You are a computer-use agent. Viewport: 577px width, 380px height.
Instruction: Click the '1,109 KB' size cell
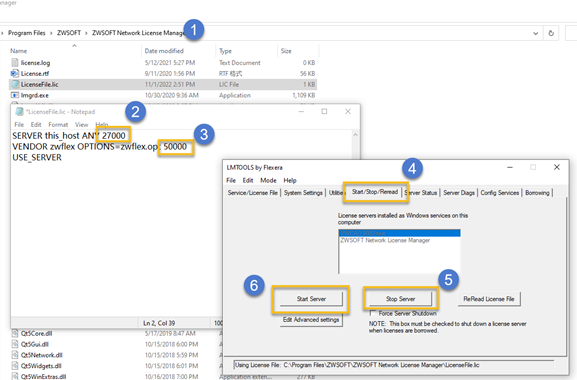click(304, 95)
